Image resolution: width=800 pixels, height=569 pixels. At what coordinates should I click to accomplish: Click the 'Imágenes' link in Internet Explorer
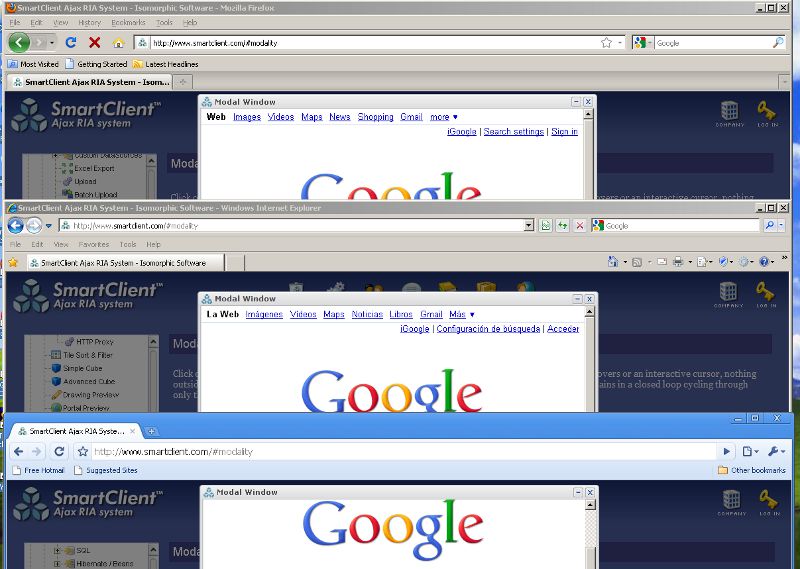264,314
